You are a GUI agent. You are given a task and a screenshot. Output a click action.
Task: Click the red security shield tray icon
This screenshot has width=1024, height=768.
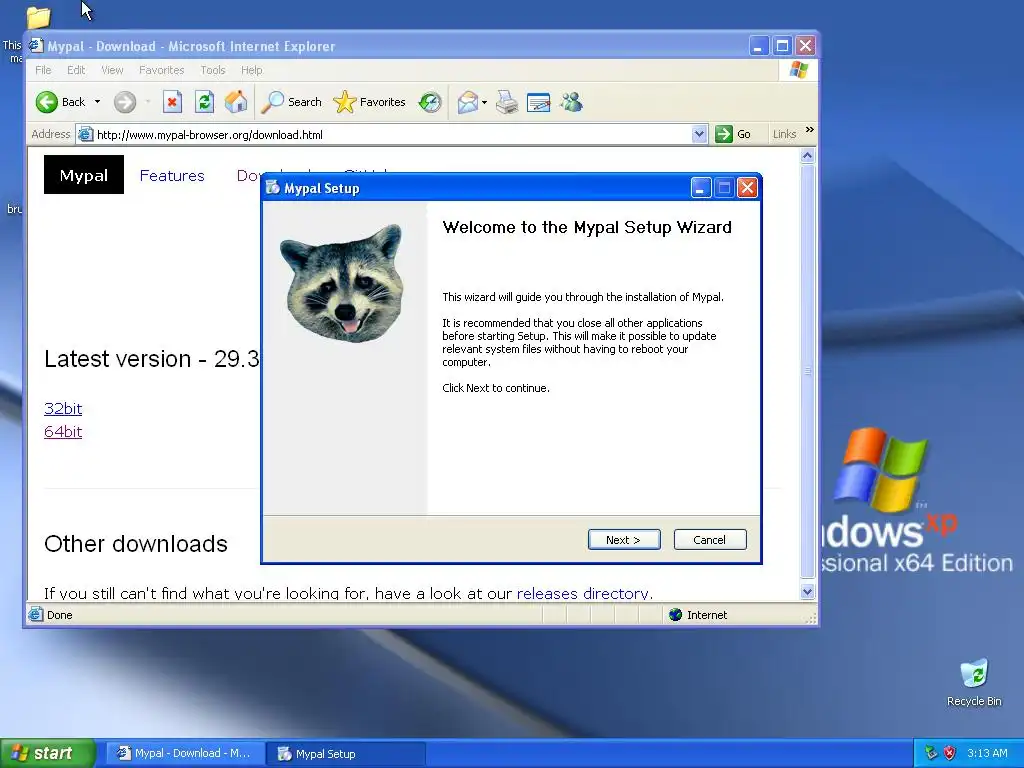click(950, 753)
